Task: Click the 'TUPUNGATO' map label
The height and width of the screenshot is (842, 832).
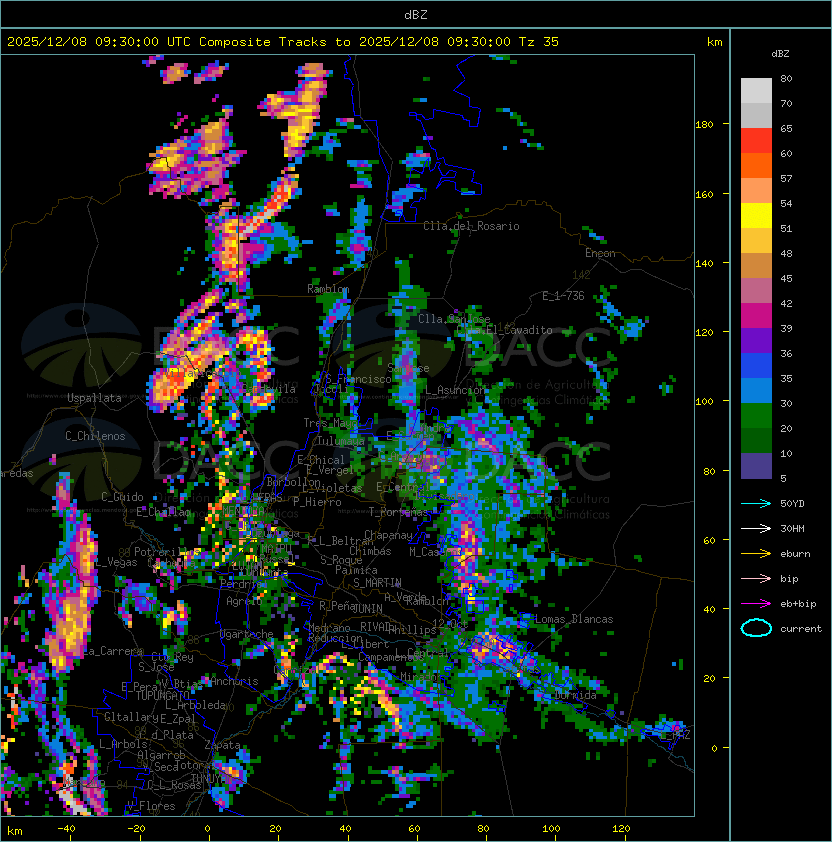Action: [x=162, y=695]
